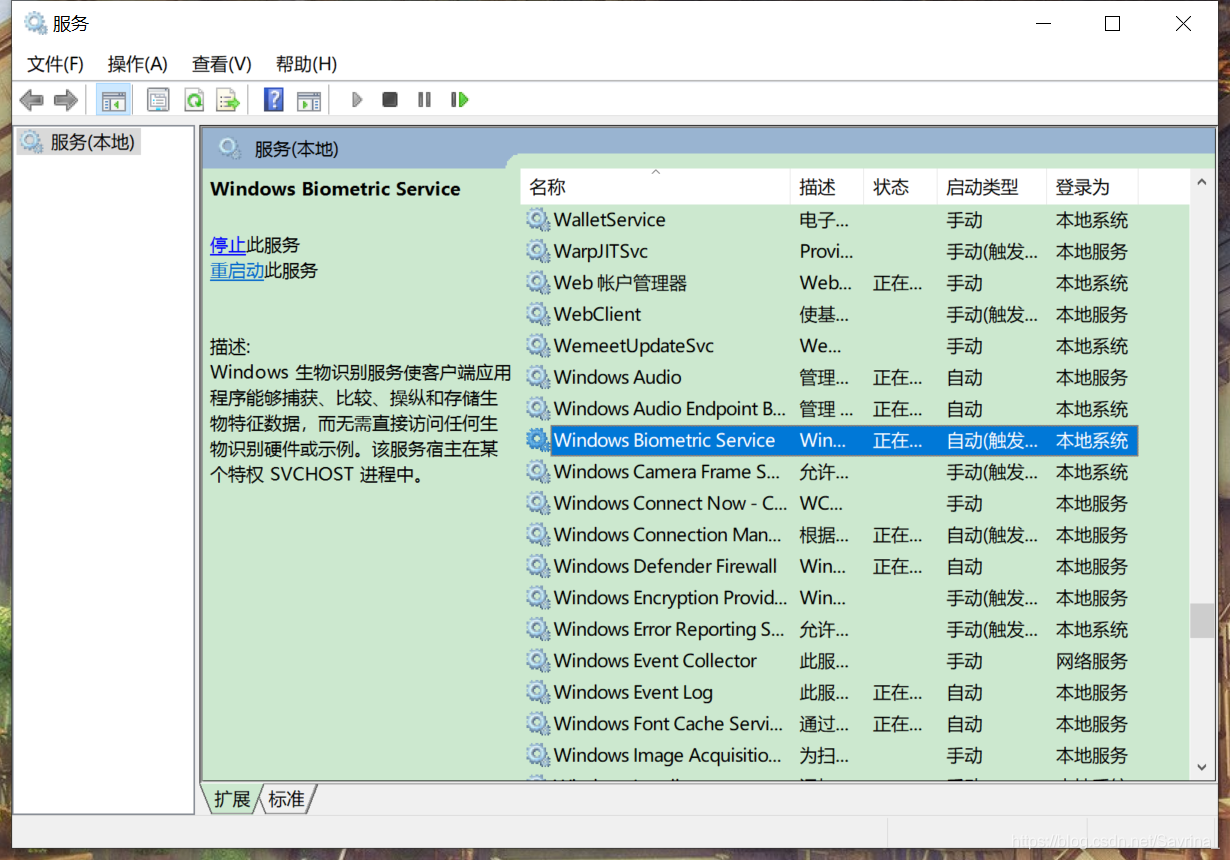Switch to the 扩展 tab

pyautogui.click(x=232, y=799)
